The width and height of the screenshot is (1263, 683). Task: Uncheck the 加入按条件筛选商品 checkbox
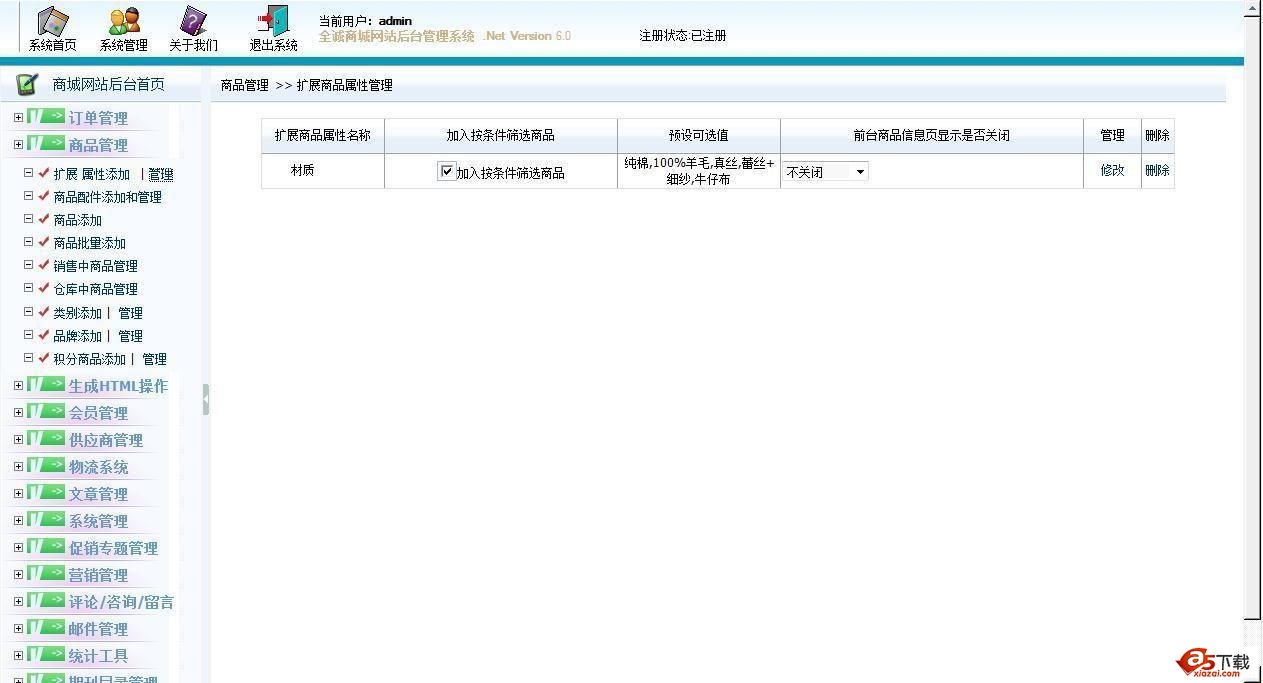click(446, 171)
